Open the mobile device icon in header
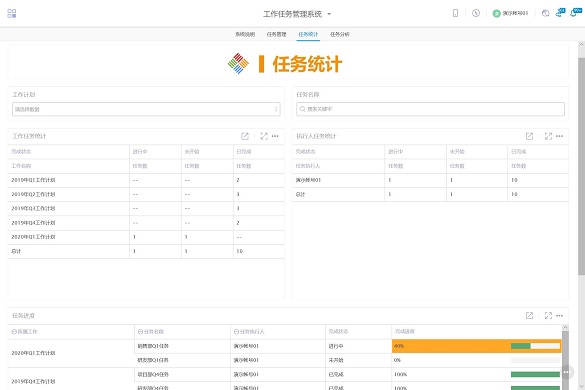Screen dimensions: 585x390 (x=455, y=13)
